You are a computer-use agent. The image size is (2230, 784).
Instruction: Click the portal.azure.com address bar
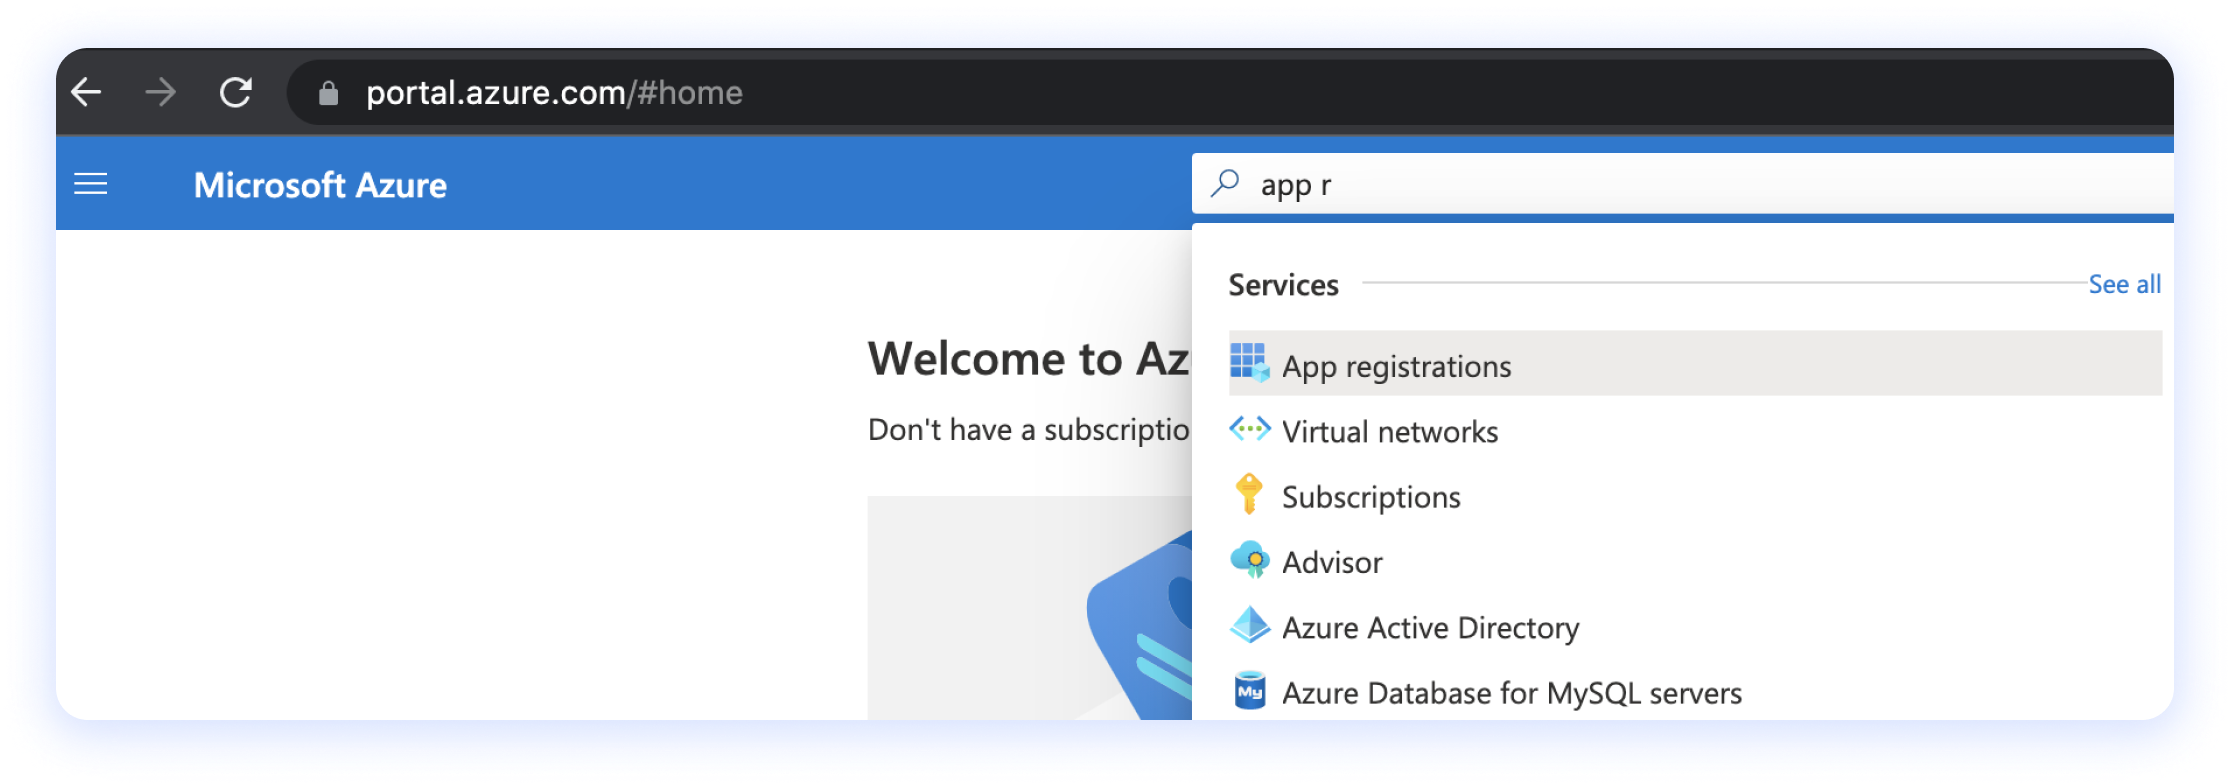[554, 93]
